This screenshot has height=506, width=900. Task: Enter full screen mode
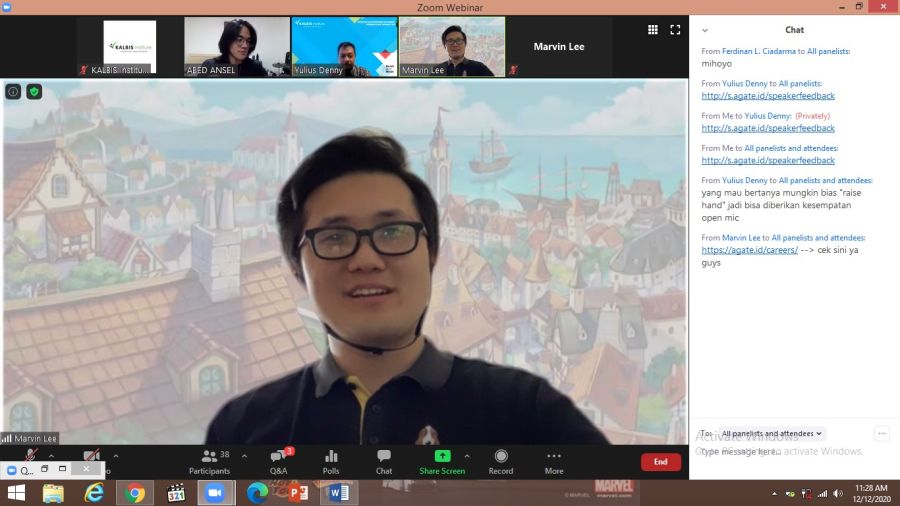click(x=675, y=30)
